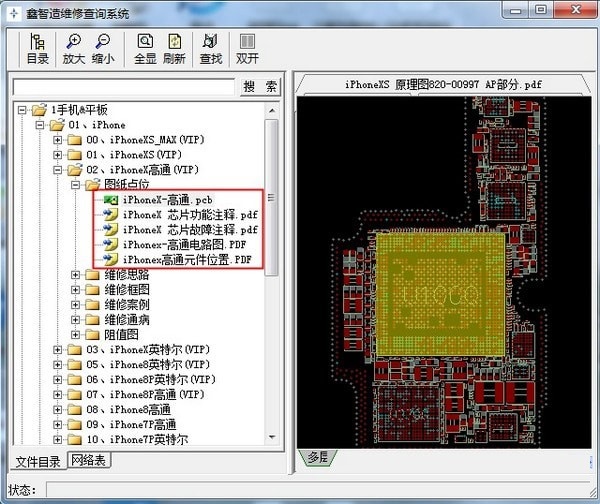Image resolution: width=600 pixels, height=504 pixels.
Task: Refresh the view using 刷新 icon
Action: (174, 49)
